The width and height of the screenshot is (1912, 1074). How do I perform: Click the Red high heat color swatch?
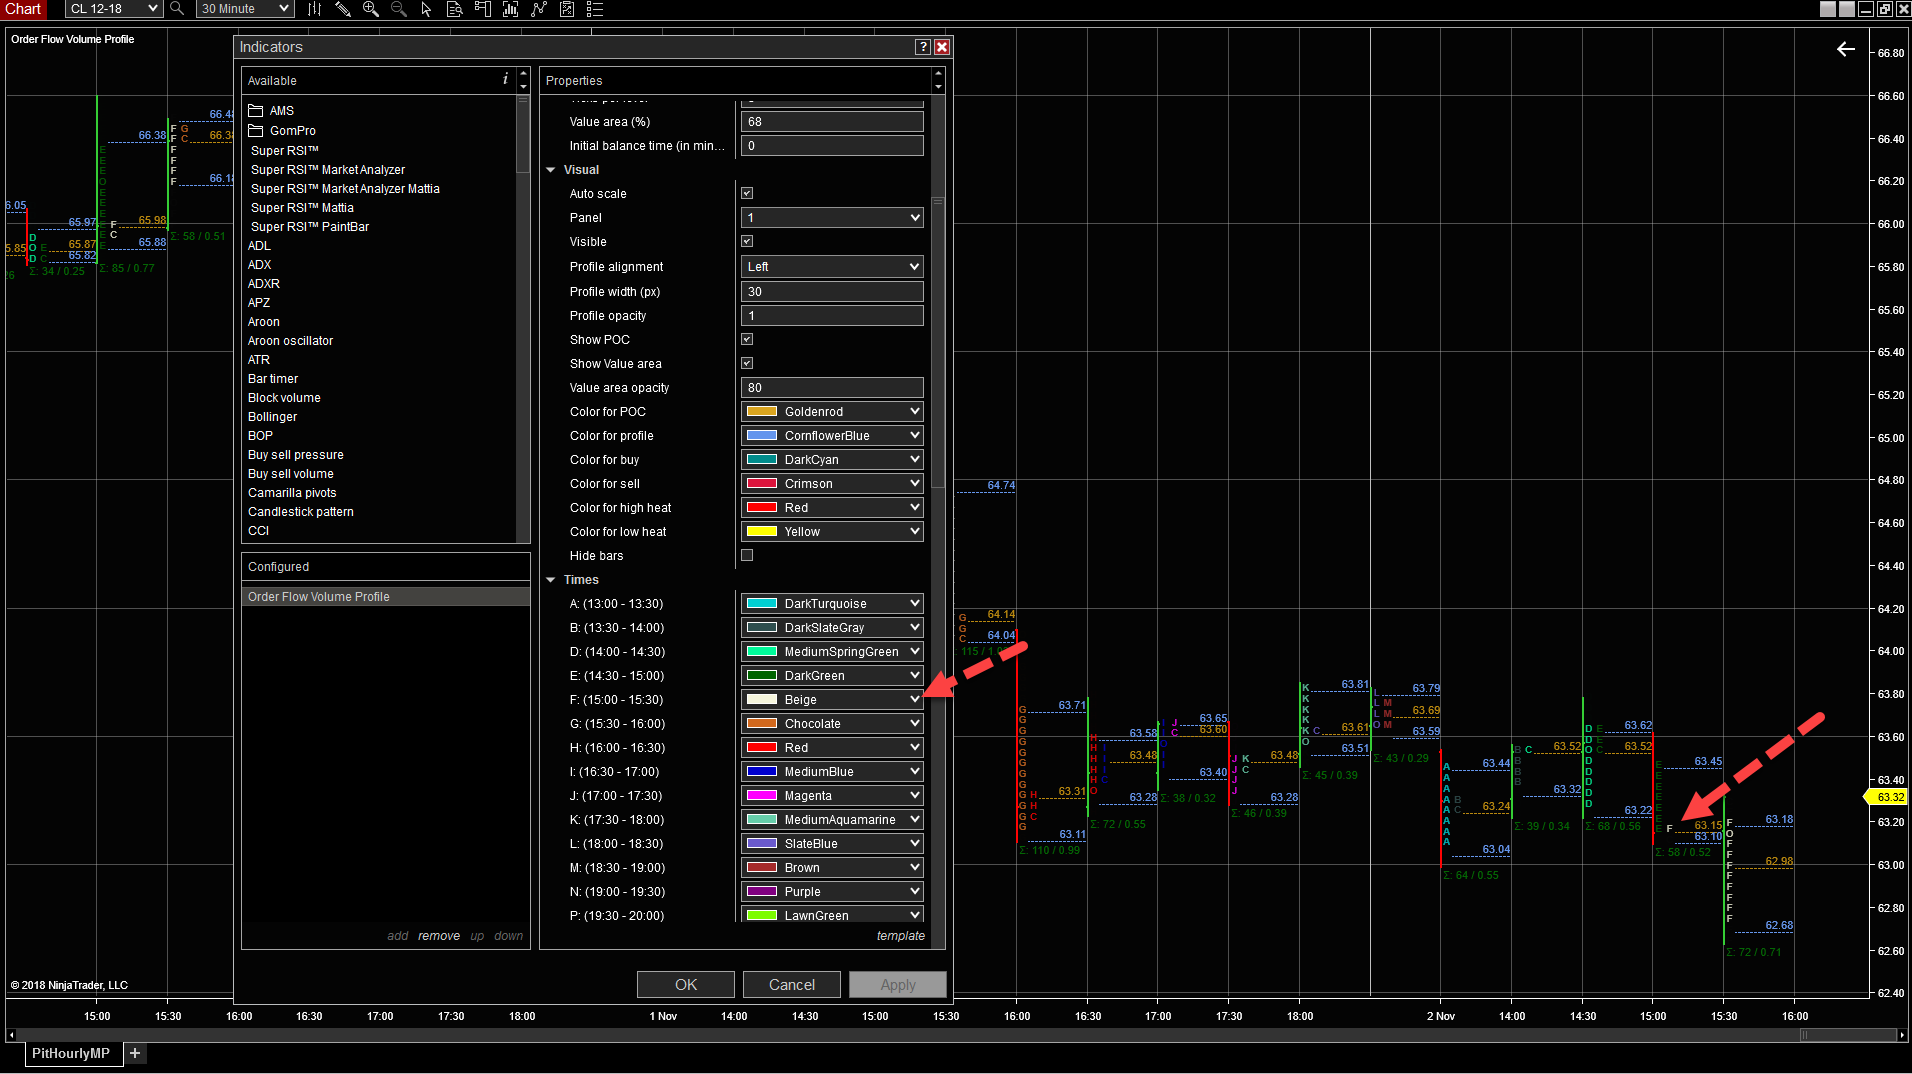tap(762, 507)
